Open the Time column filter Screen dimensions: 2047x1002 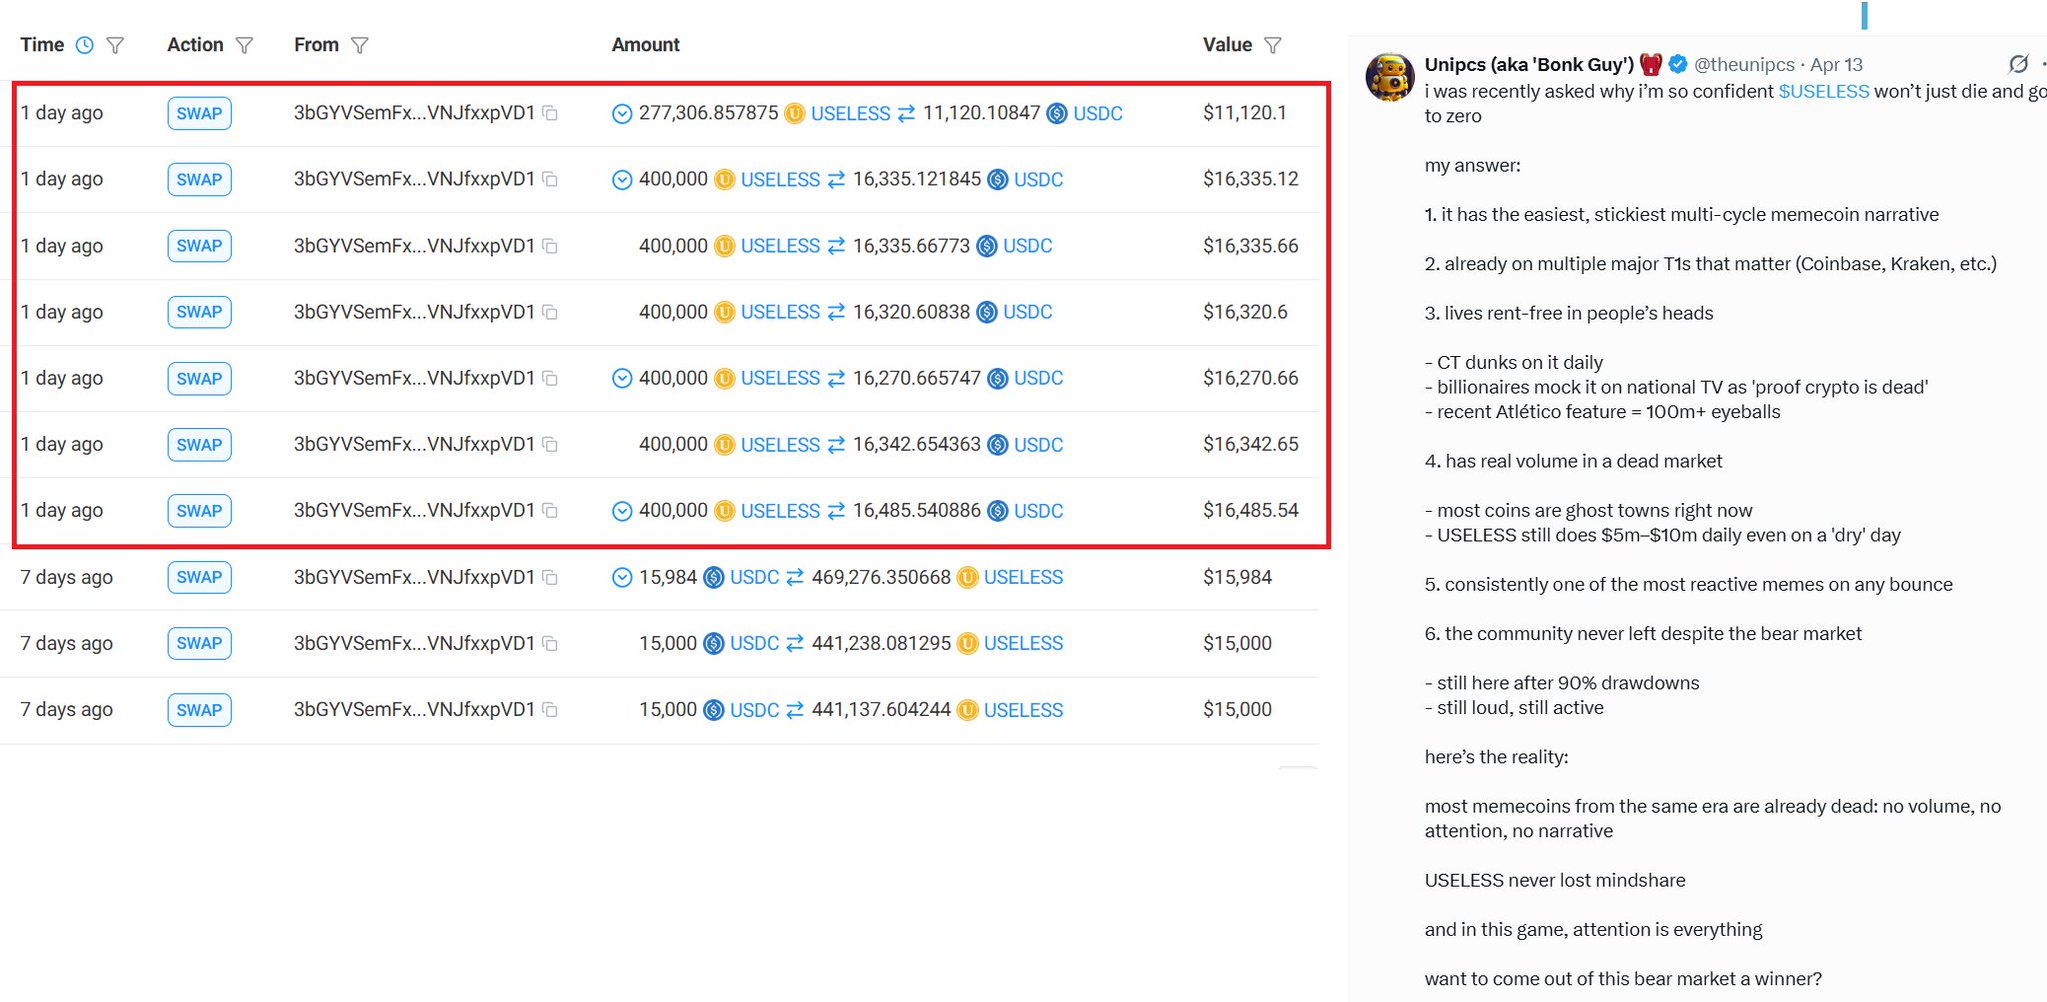coord(115,45)
